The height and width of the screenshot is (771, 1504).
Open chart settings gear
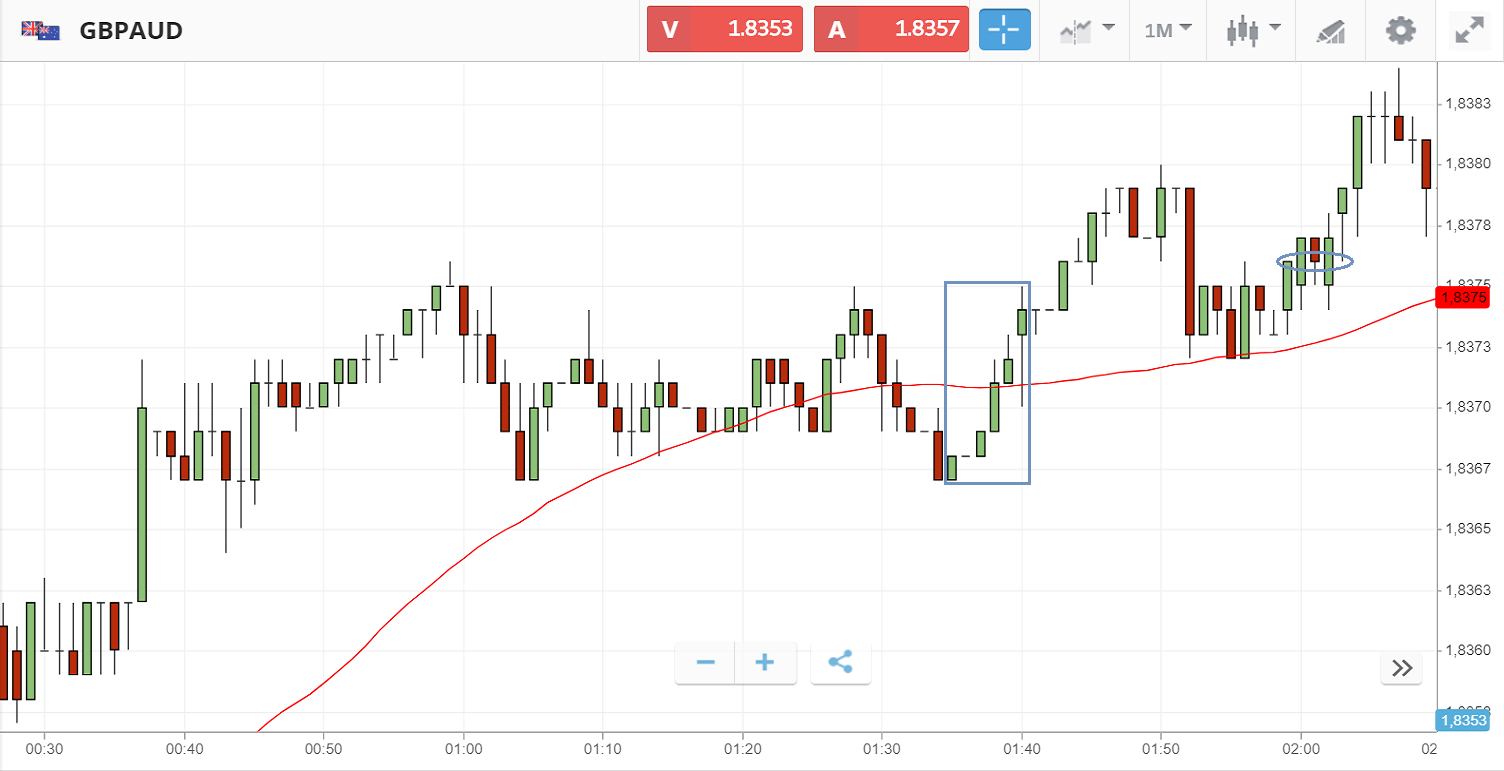pos(1400,30)
